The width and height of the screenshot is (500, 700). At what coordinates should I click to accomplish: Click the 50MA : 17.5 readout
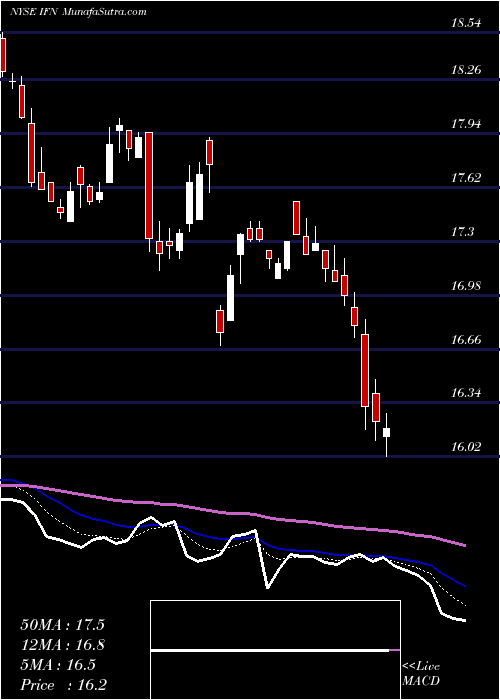coord(62,625)
